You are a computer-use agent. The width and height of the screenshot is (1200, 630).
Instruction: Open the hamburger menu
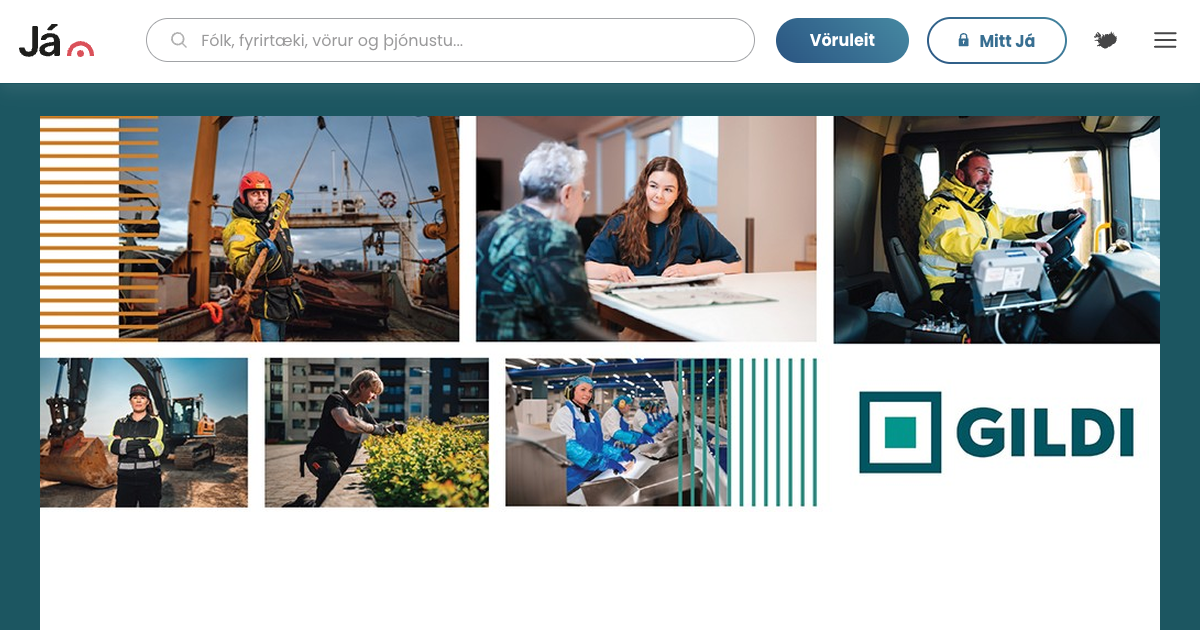(x=1165, y=40)
